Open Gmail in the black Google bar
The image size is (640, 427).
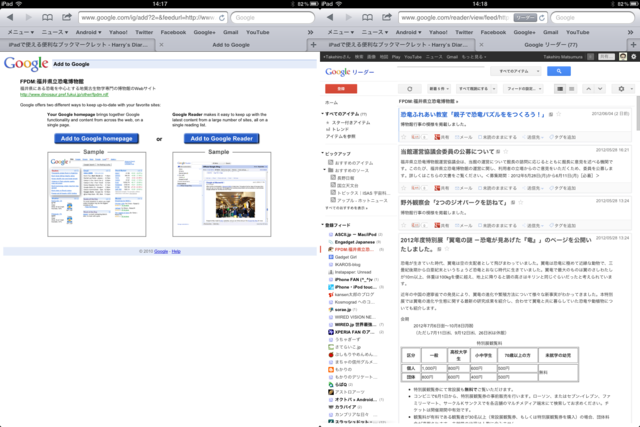point(452,57)
